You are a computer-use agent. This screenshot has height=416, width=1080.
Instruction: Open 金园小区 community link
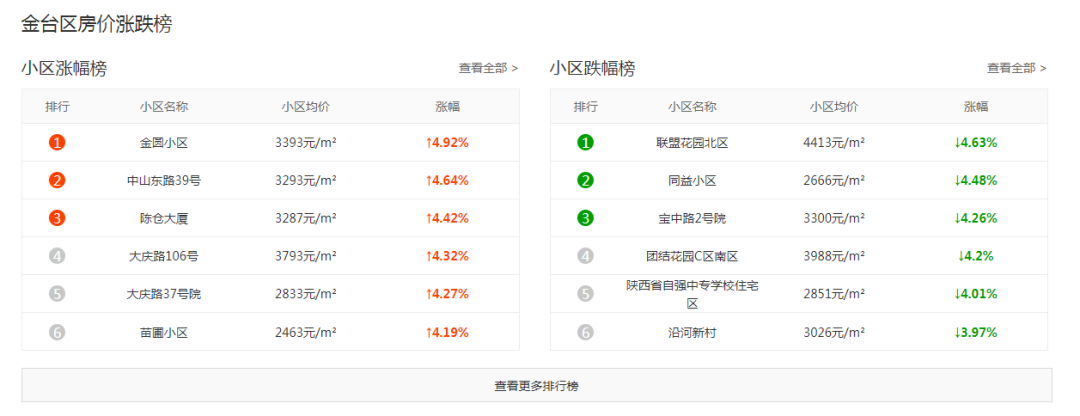point(164,143)
